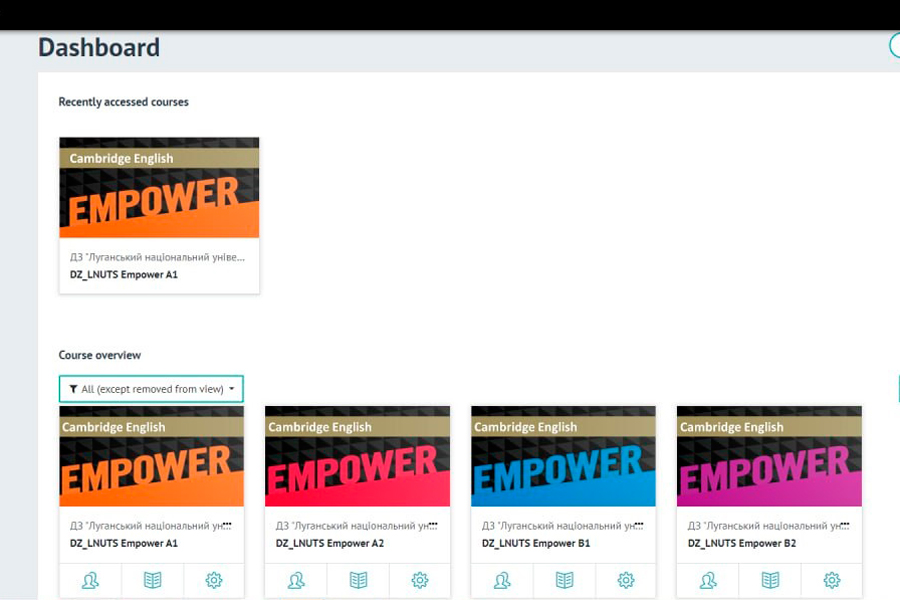Open recently accessed 'DZ_LNUTS Empower A1' link
Screen dimensions: 900x600
[x=123, y=274]
